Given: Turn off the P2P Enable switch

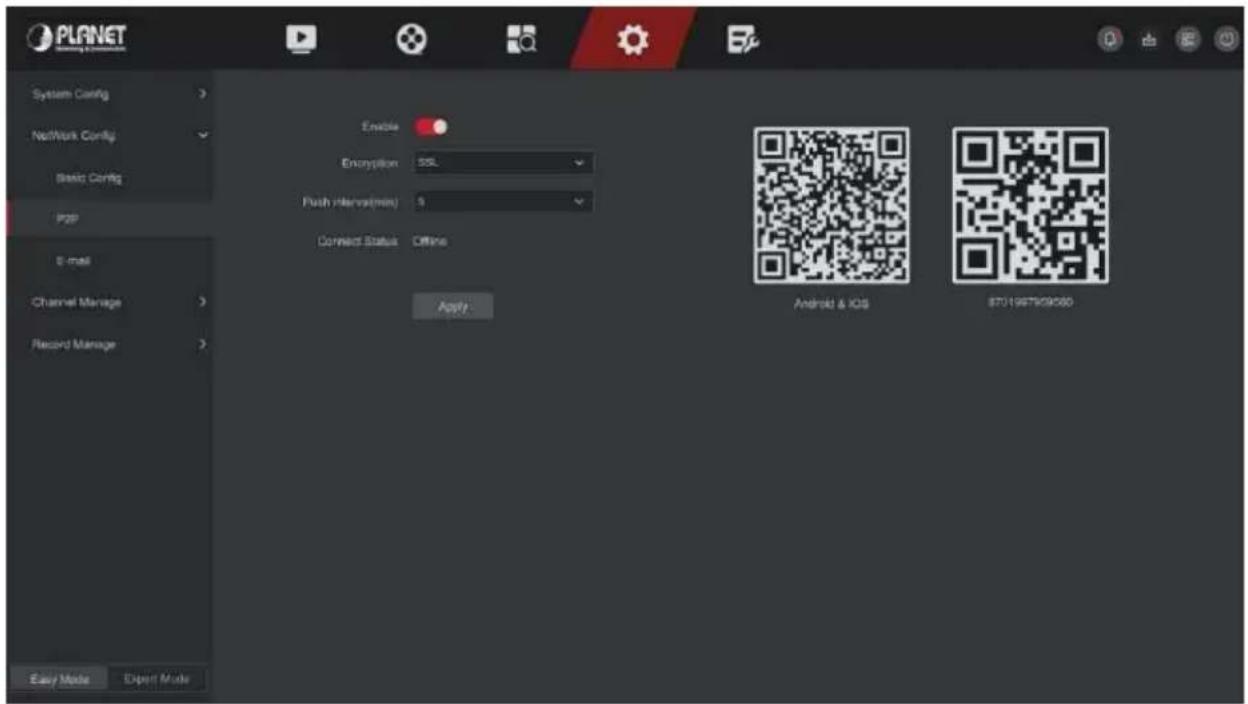Looking at the screenshot, I should (432, 127).
